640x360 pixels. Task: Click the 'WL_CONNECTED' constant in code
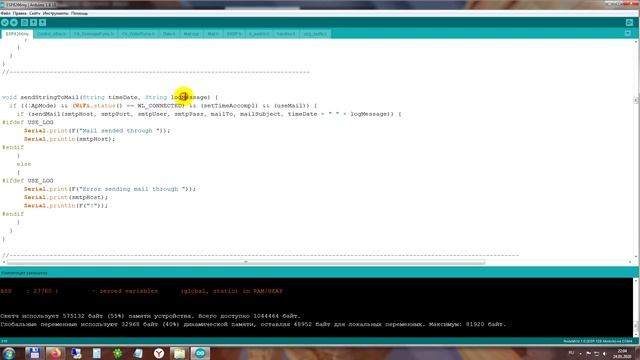161,106
